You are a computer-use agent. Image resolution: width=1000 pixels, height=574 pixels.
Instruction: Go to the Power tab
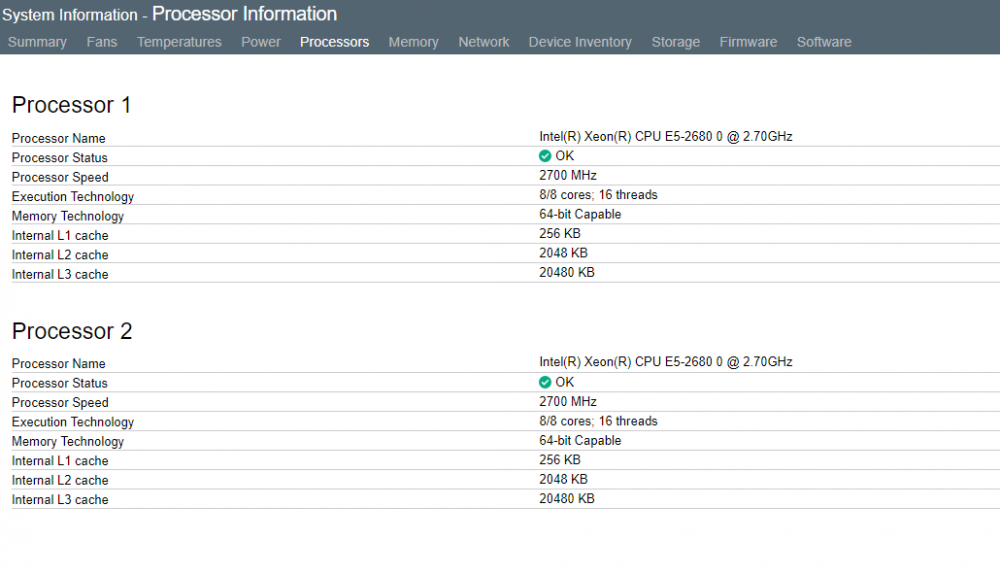(x=261, y=42)
